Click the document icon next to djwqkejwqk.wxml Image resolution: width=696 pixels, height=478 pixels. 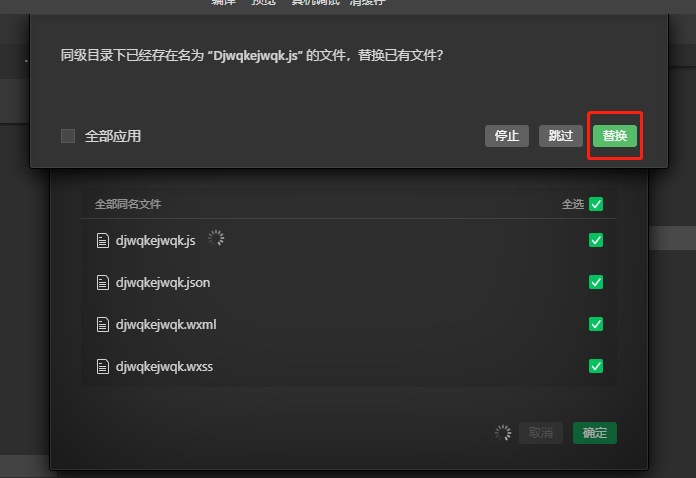[103, 324]
